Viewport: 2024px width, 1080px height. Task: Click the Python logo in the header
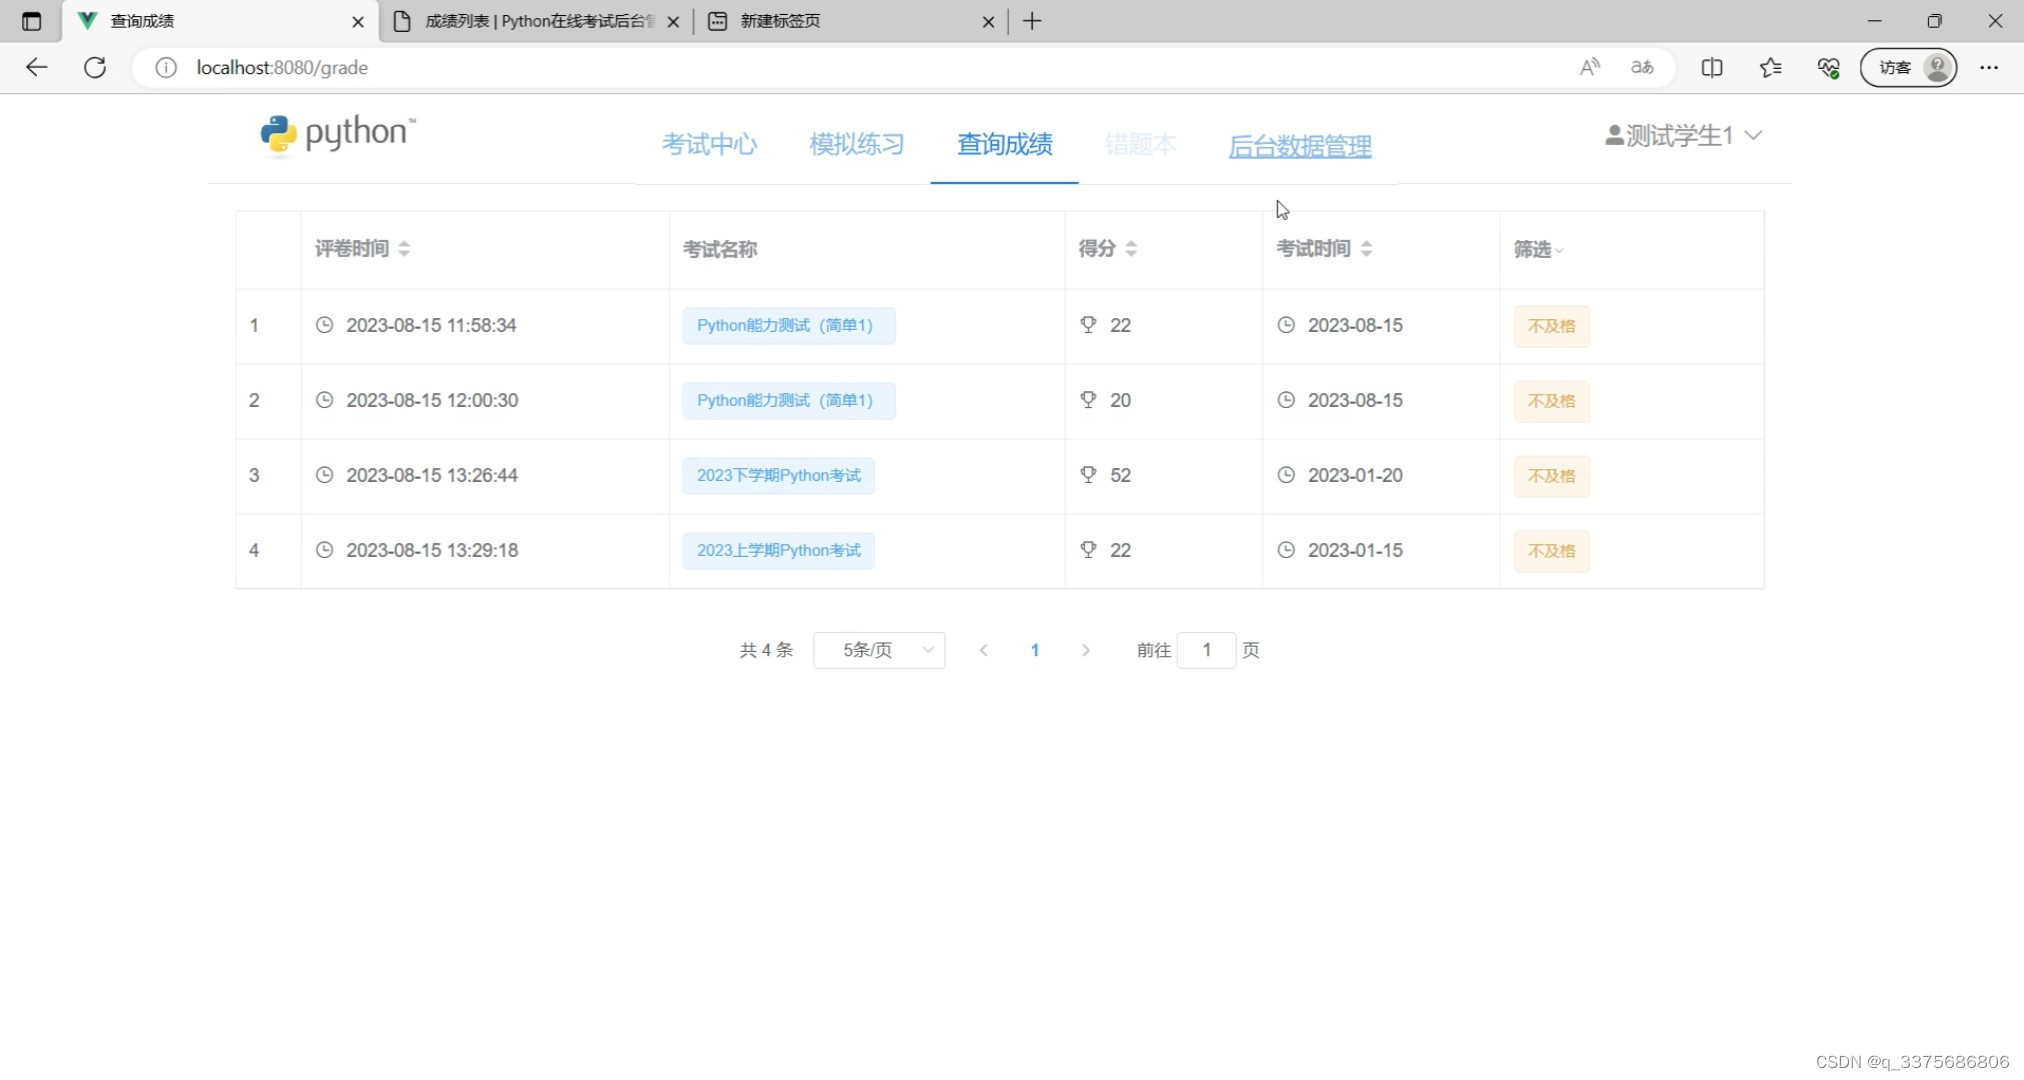[337, 135]
